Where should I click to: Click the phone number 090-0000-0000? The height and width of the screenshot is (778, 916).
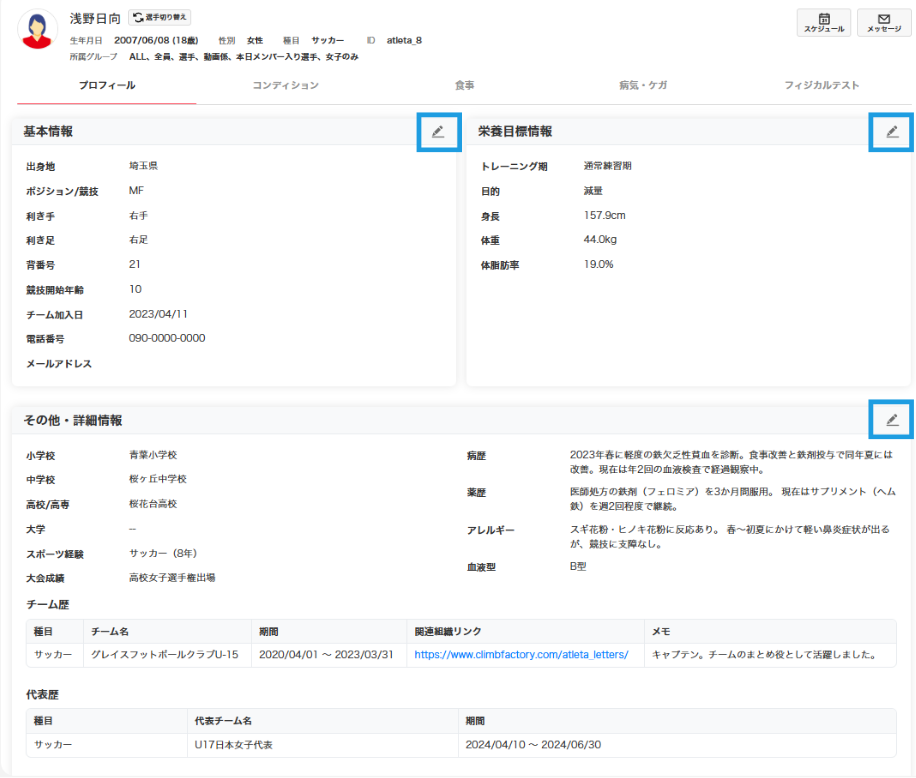(167, 338)
